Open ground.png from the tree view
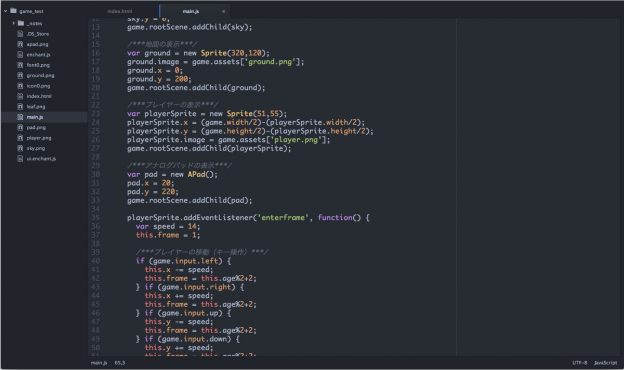Viewport: 624px width, 370px height. click(x=40, y=75)
